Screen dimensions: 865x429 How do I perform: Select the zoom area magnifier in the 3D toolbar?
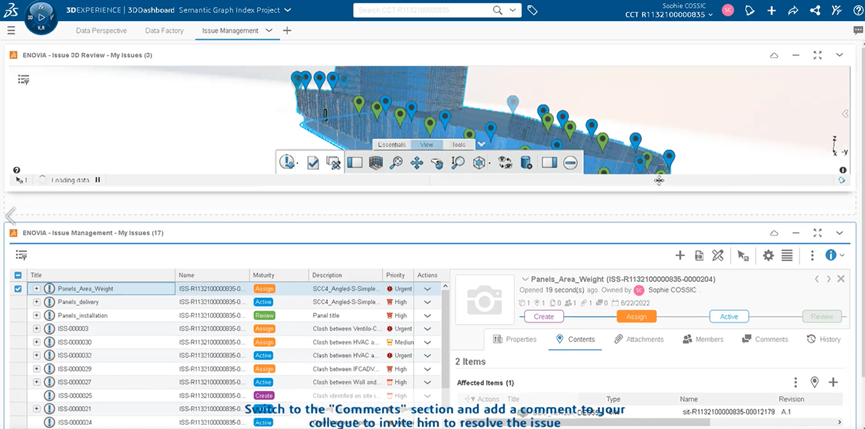[x=458, y=163]
